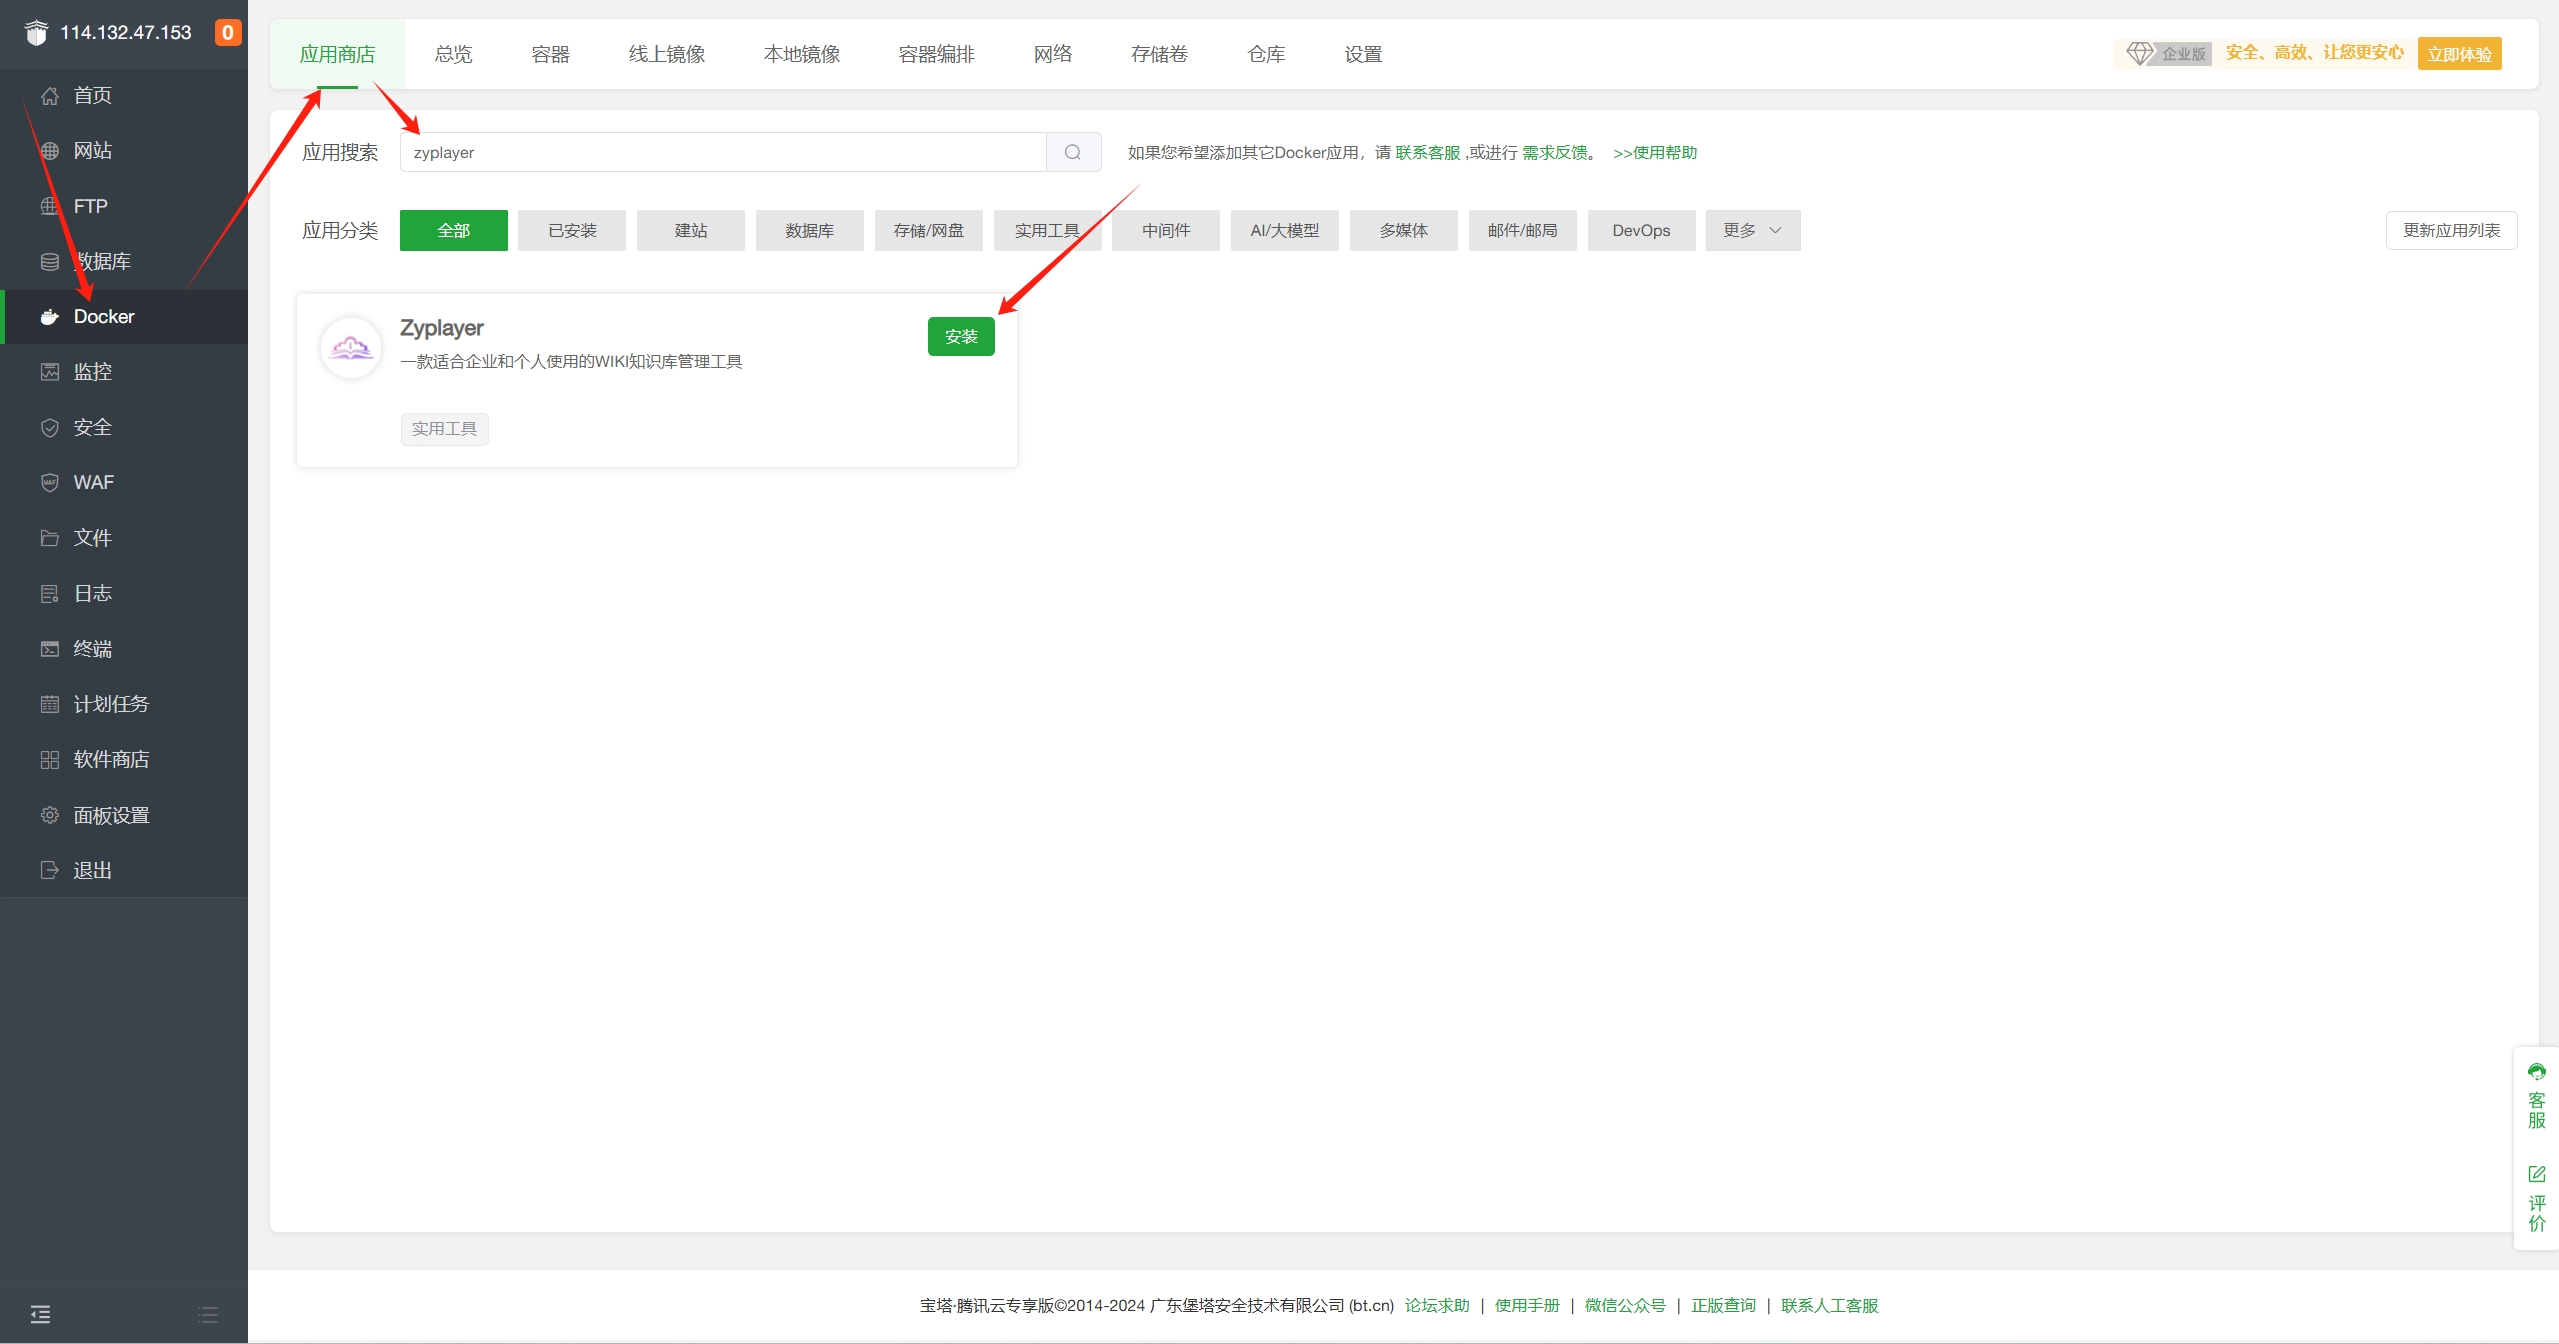Click the diamond 企业版 icon
The height and width of the screenshot is (1344, 2559).
pyautogui.click(x=2140, y=53)
